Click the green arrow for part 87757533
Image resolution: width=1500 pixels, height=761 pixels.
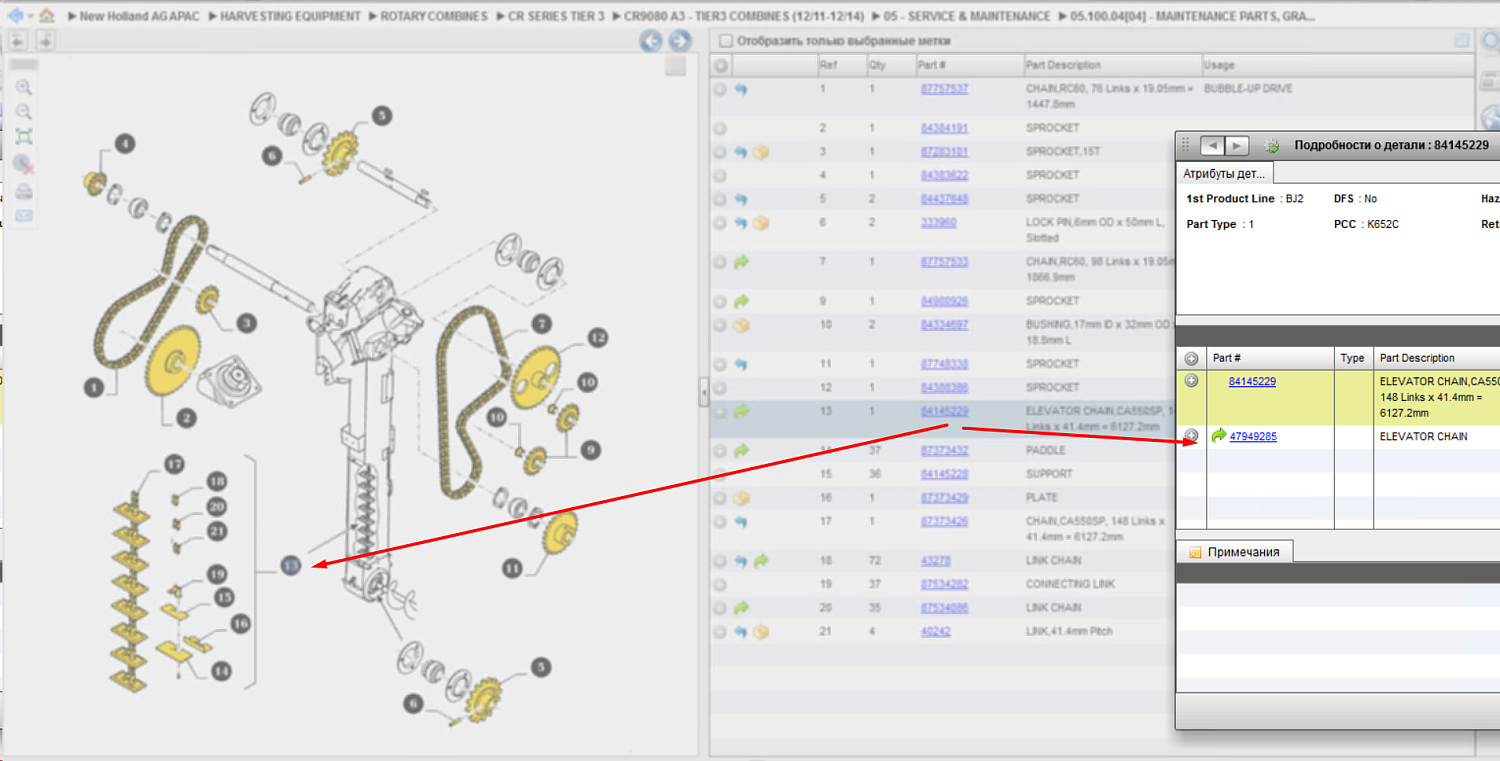(x=741, y=262)
